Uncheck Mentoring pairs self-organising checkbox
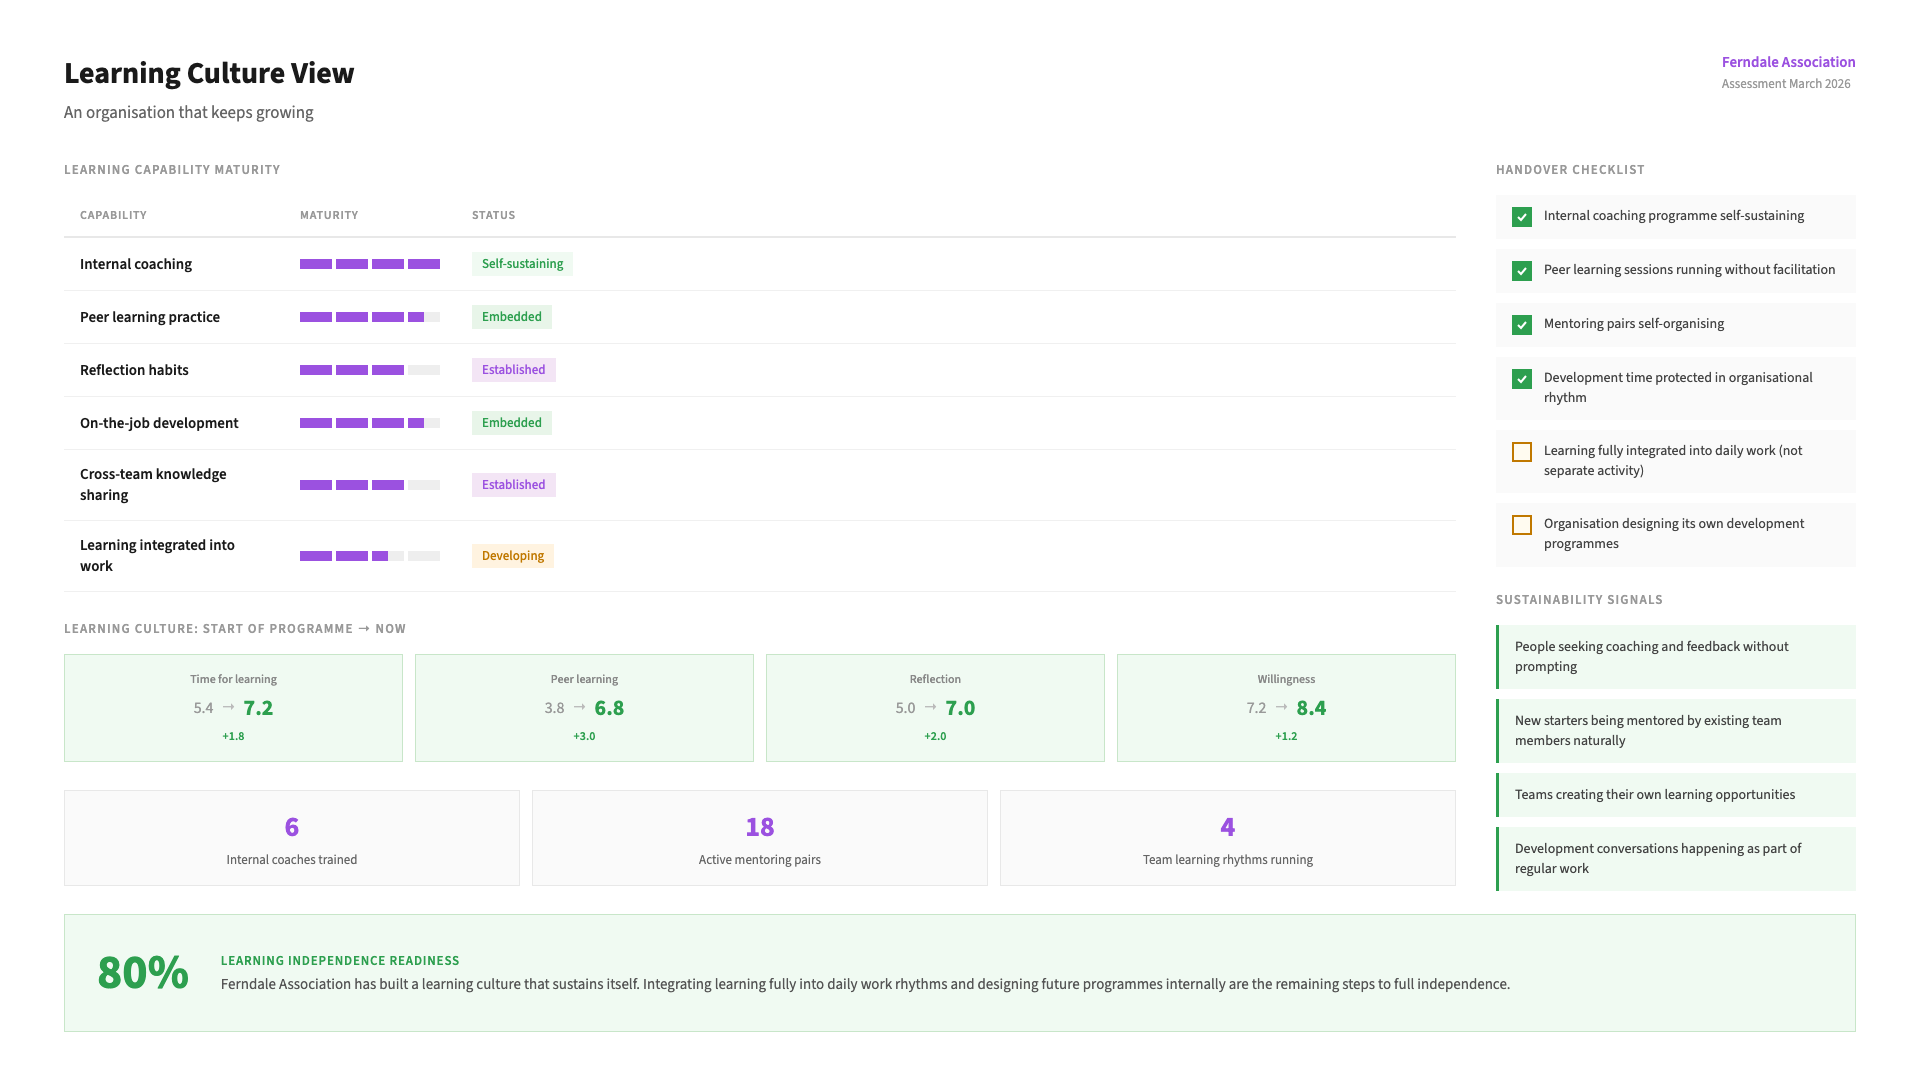 tap(1522, 325)
